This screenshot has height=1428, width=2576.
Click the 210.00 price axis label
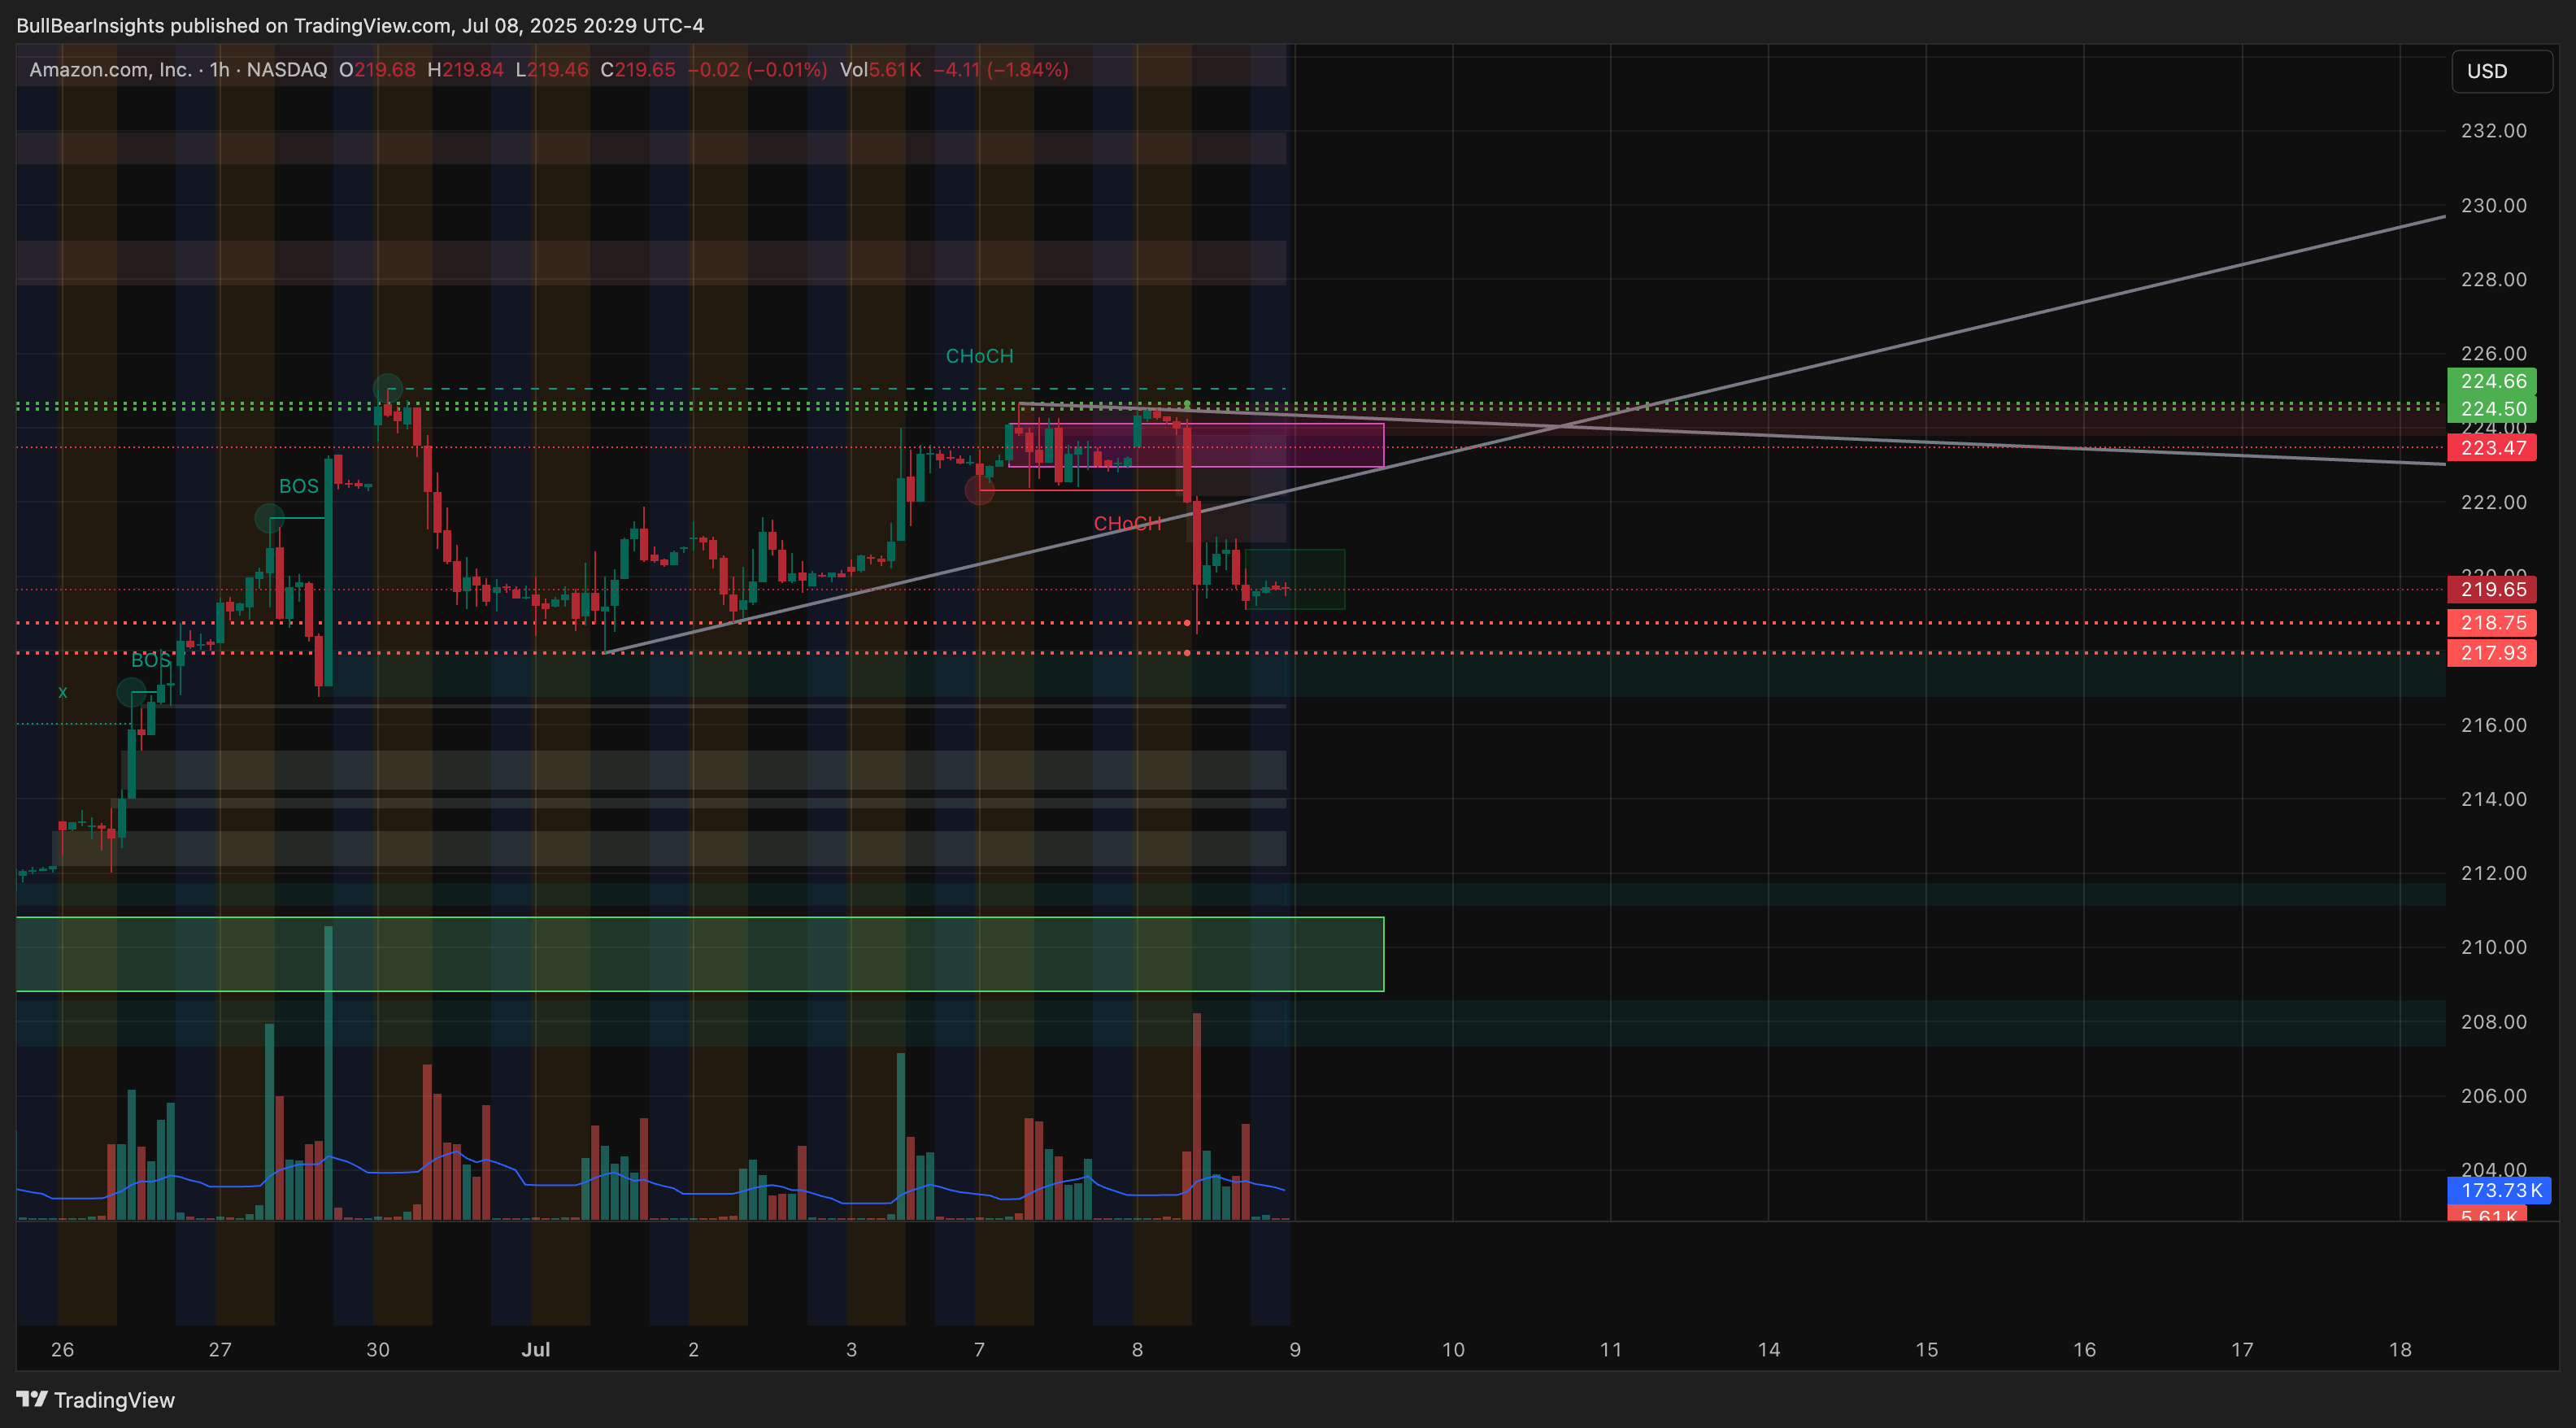[2493, 947]
